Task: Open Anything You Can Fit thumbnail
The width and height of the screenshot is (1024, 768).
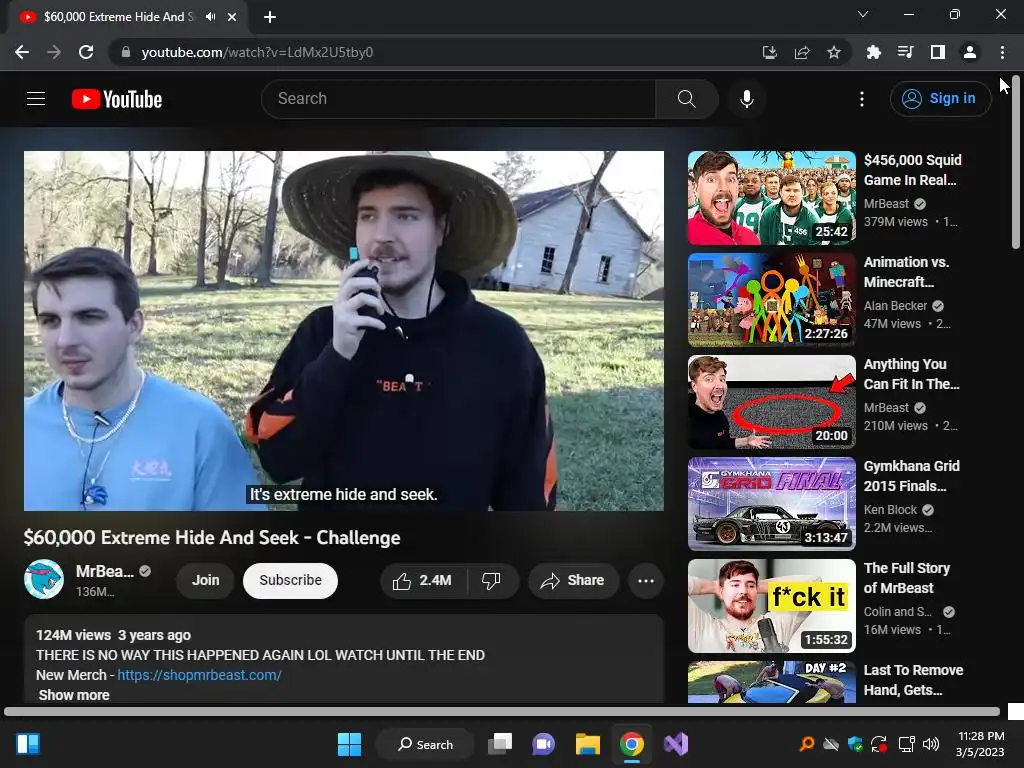Action: [x=771, y=402]
